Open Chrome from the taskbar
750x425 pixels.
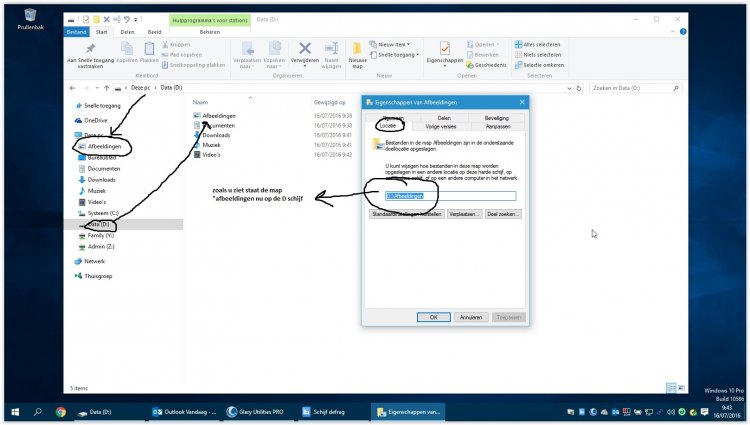click(61, 411)
